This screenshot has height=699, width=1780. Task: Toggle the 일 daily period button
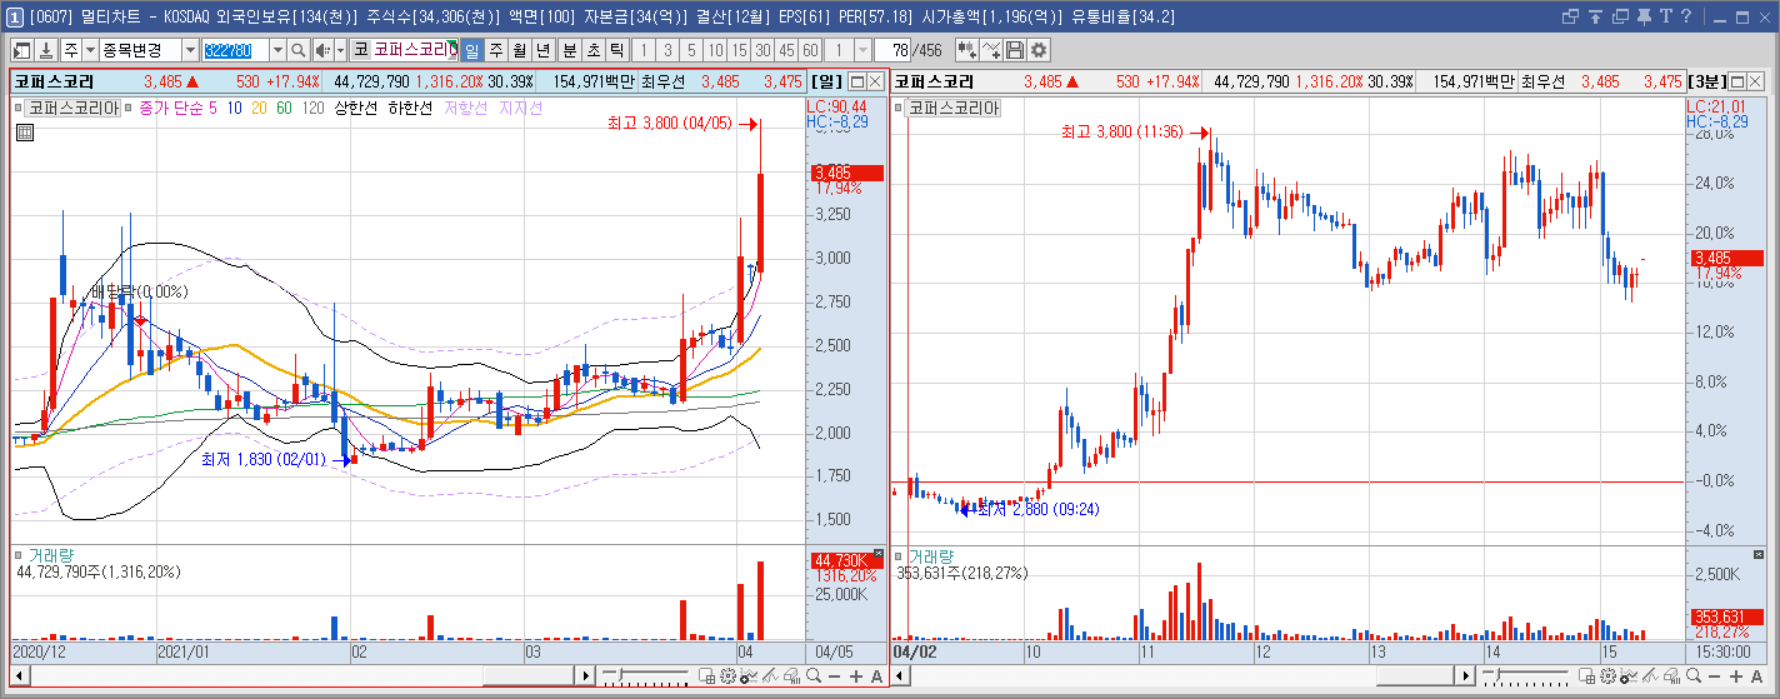(472, 50)
